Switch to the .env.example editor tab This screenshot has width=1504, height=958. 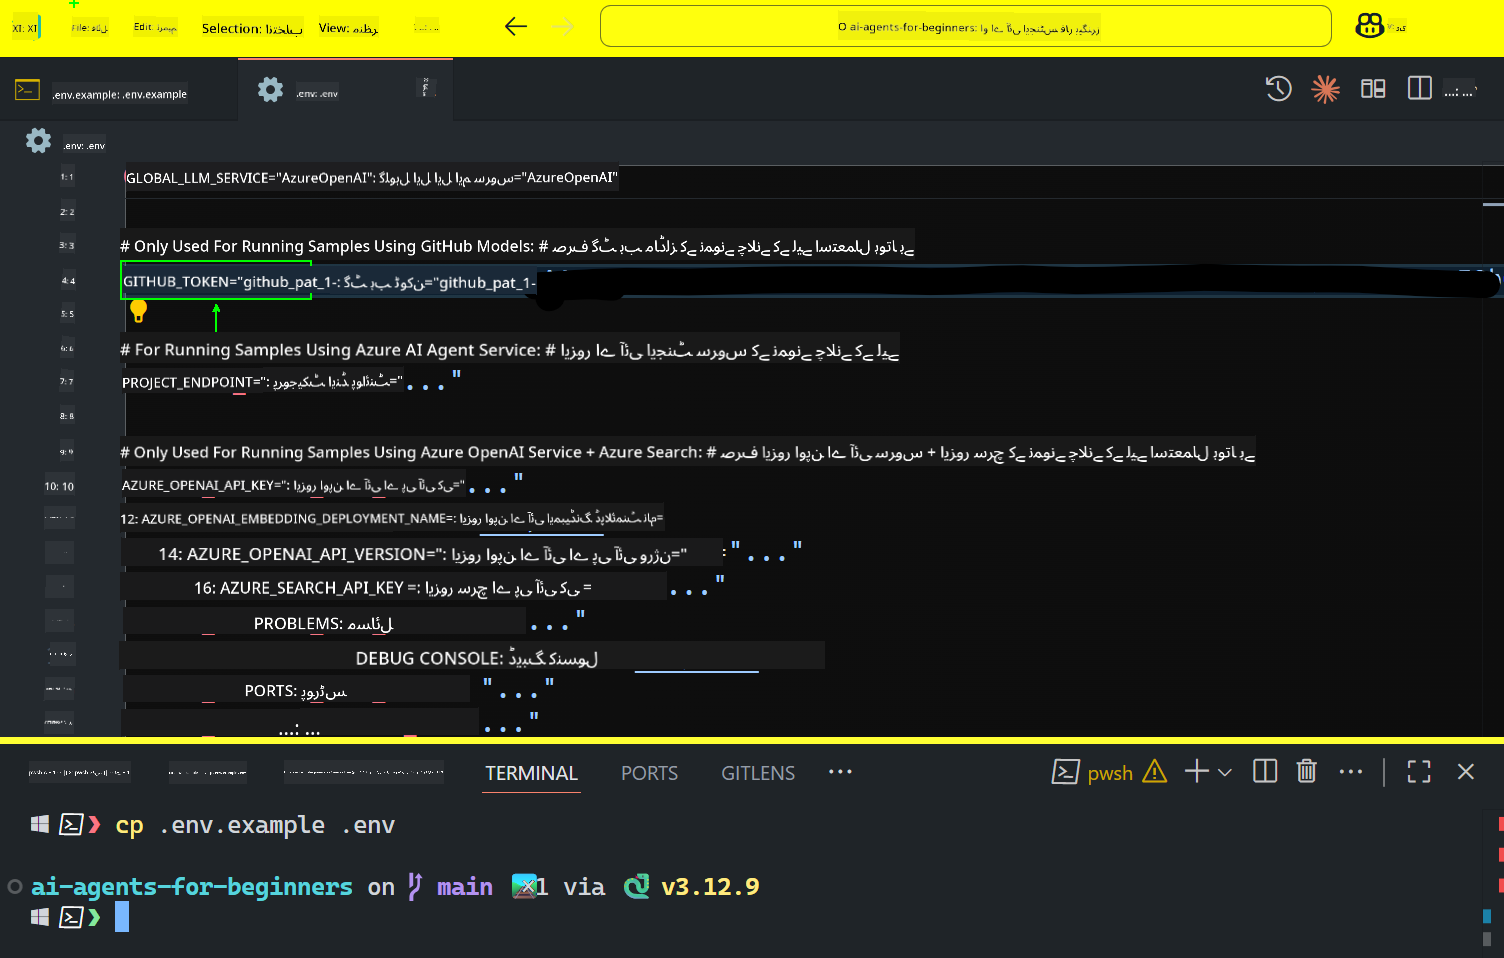pyautogui.click(x=119, y=91)
